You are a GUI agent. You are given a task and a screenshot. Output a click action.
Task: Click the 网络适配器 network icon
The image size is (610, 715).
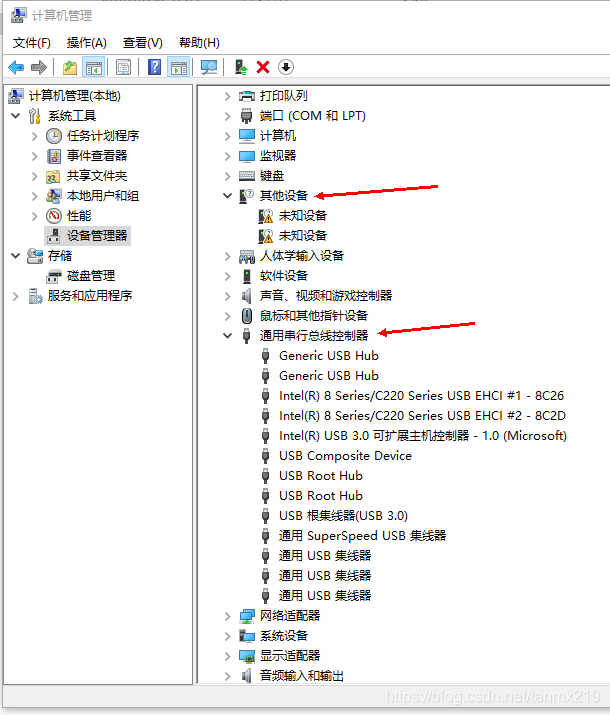pos(247,616)
